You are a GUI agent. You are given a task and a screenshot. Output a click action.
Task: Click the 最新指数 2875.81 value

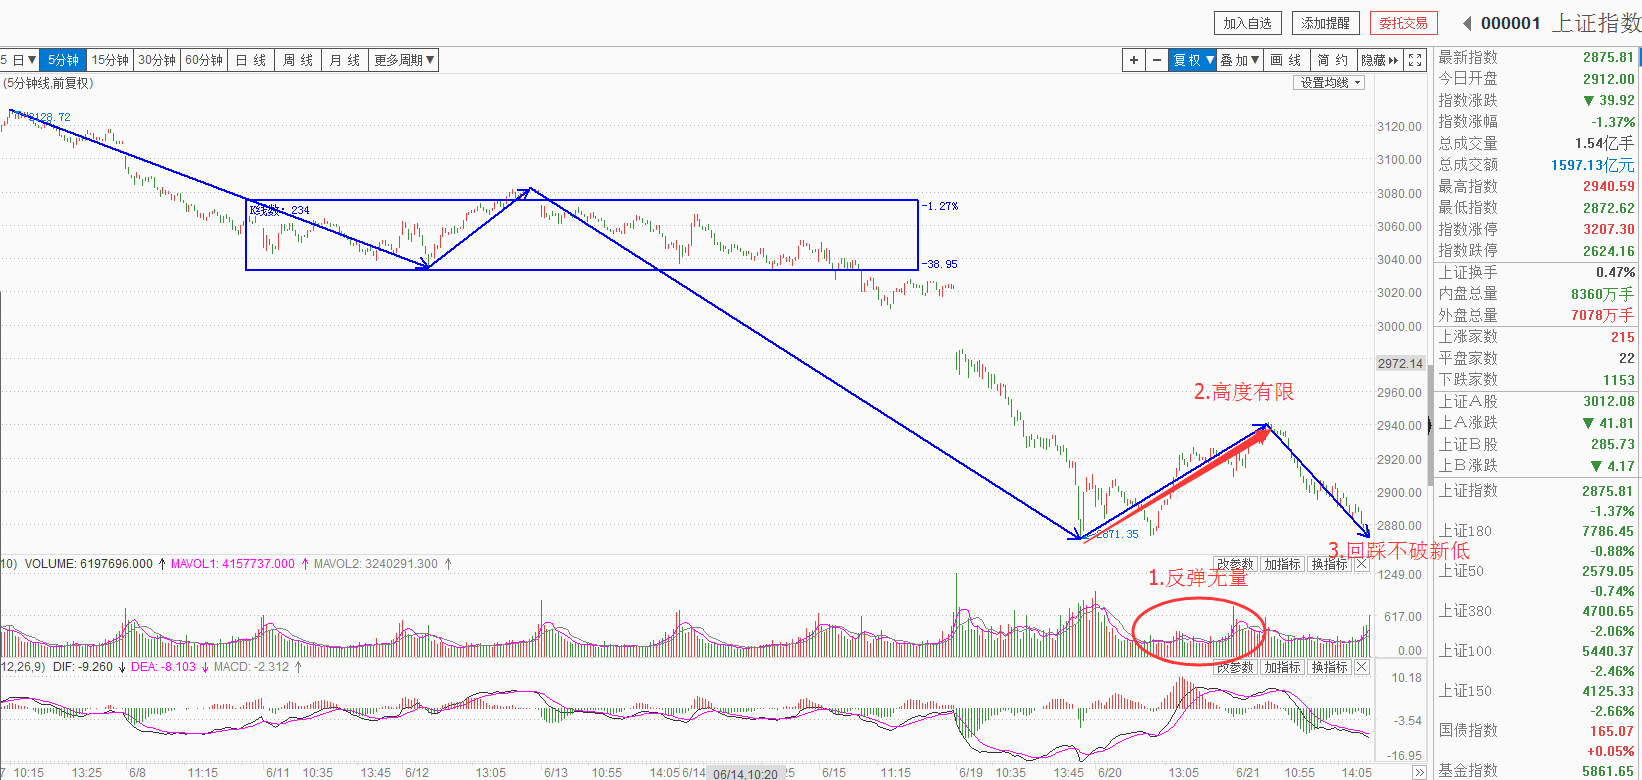pos(1608,57)
